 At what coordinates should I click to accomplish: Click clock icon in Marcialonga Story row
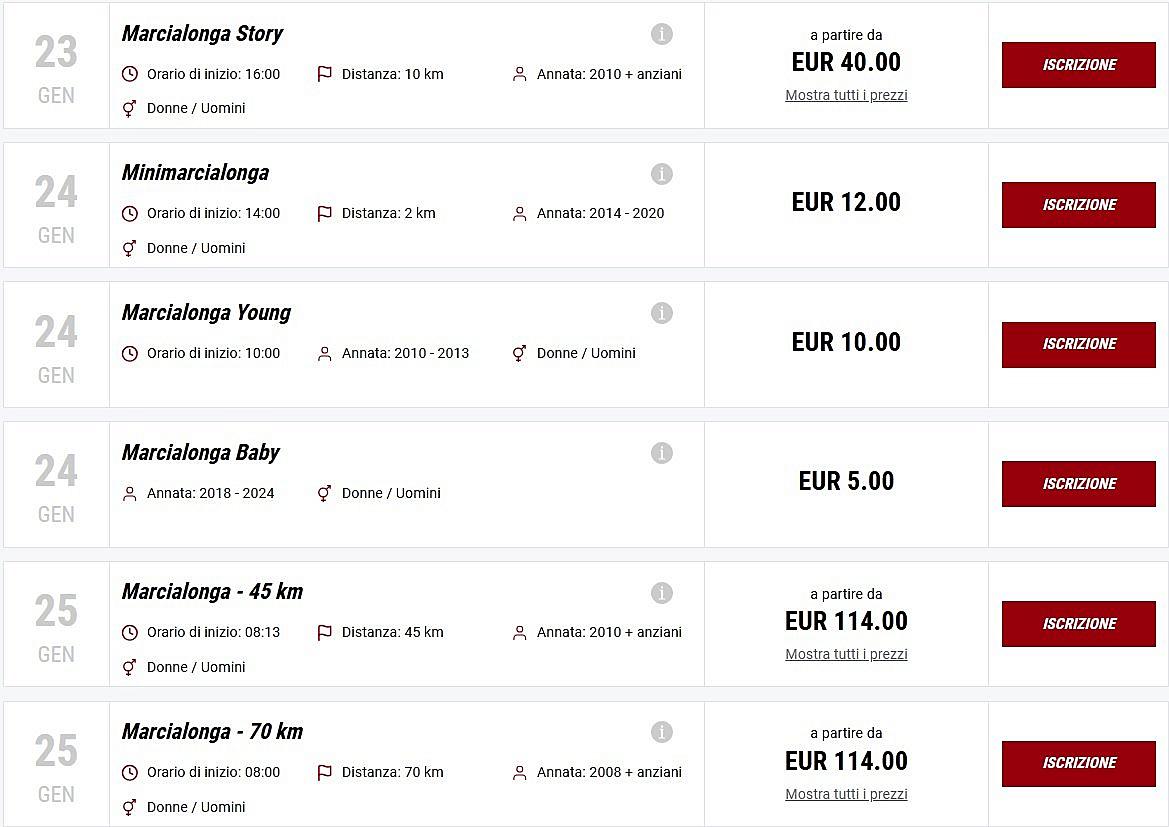coord(129,74)
